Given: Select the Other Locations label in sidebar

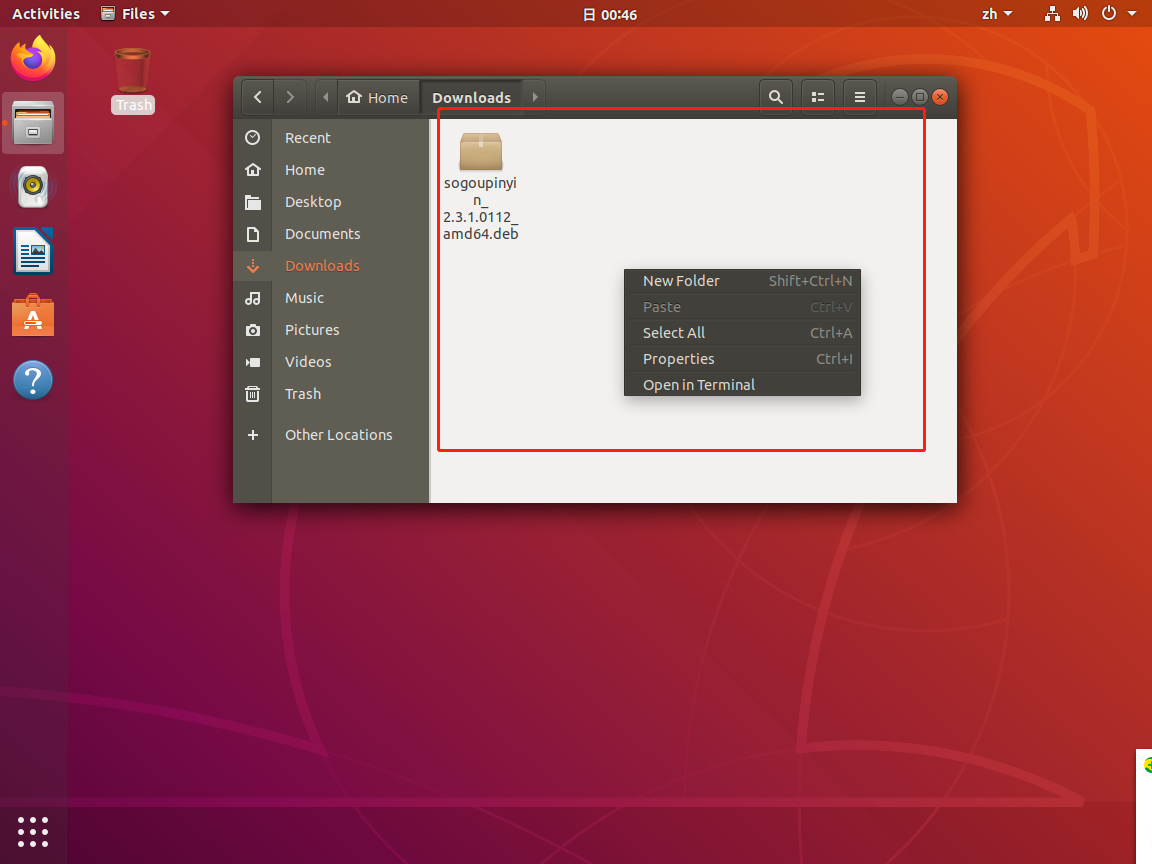Looking at the screenshot, I should pyautogui.click(x=339, y=435).
